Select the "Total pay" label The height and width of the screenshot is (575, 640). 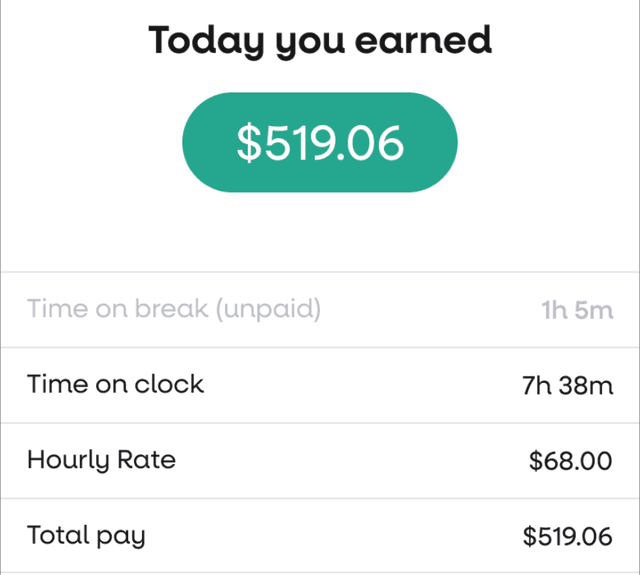pos(86,535)
